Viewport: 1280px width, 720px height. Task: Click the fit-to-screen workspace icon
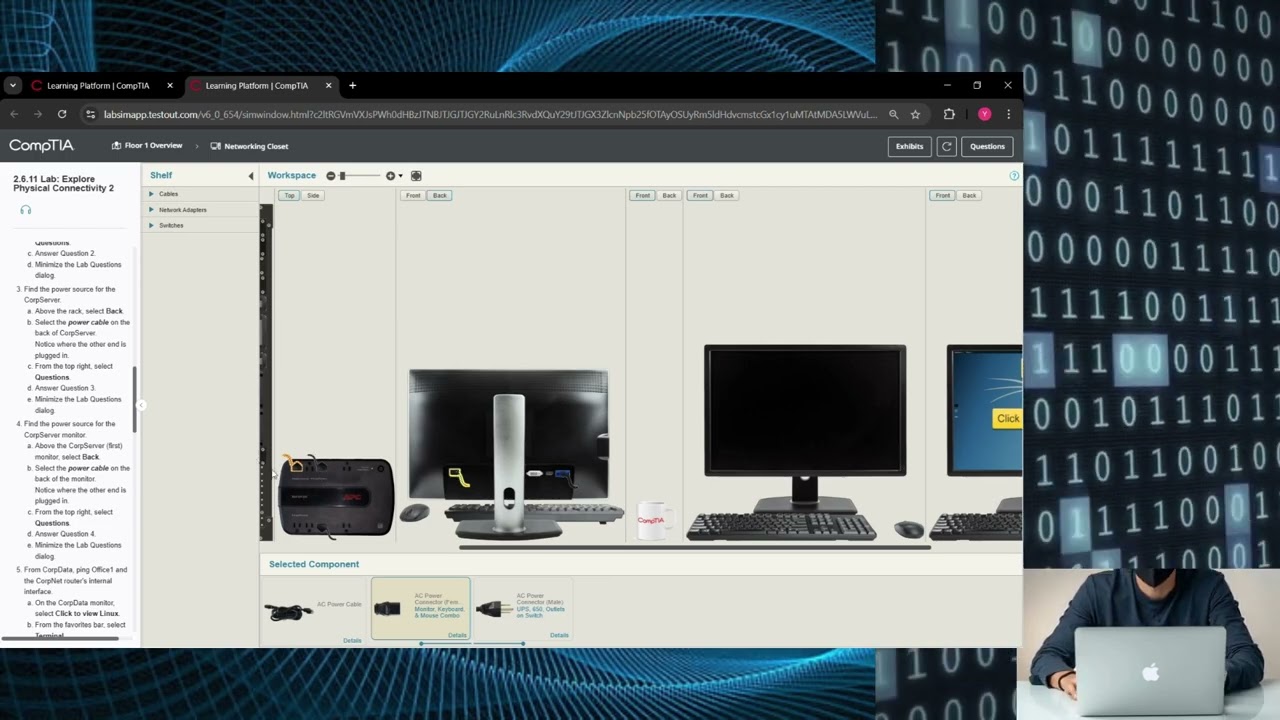click(x=416, y=176)
